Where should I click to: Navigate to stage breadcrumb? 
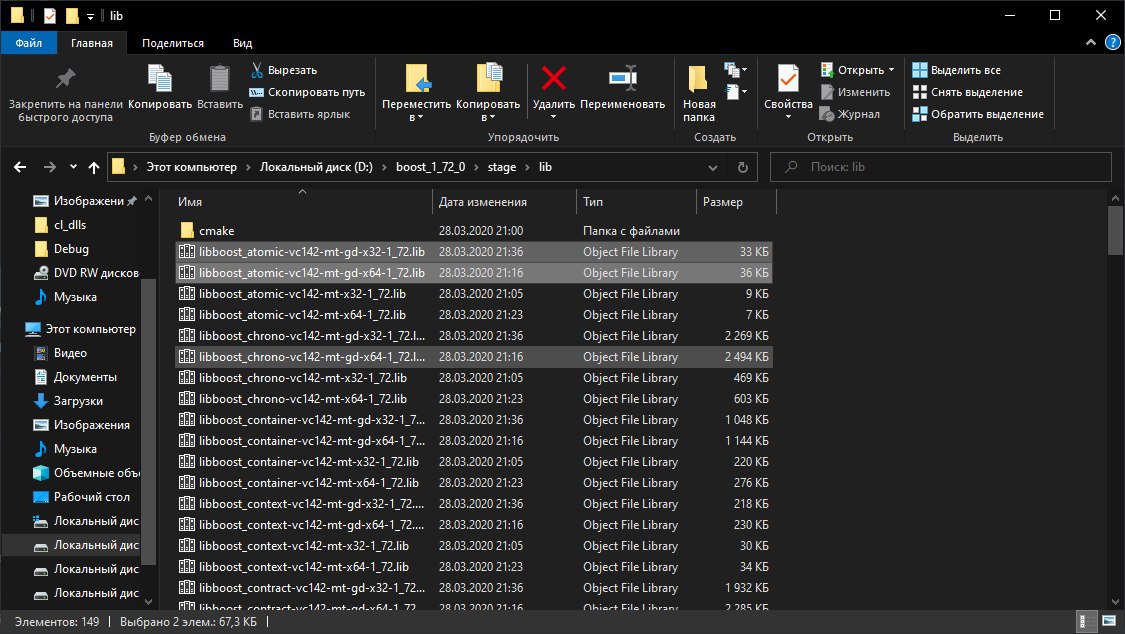[502, 167]
